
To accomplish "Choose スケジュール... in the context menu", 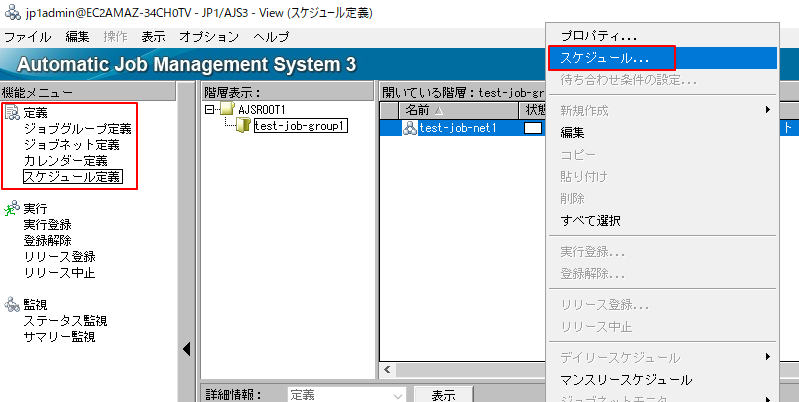I will pyautogui.click(x=662, y=58).
